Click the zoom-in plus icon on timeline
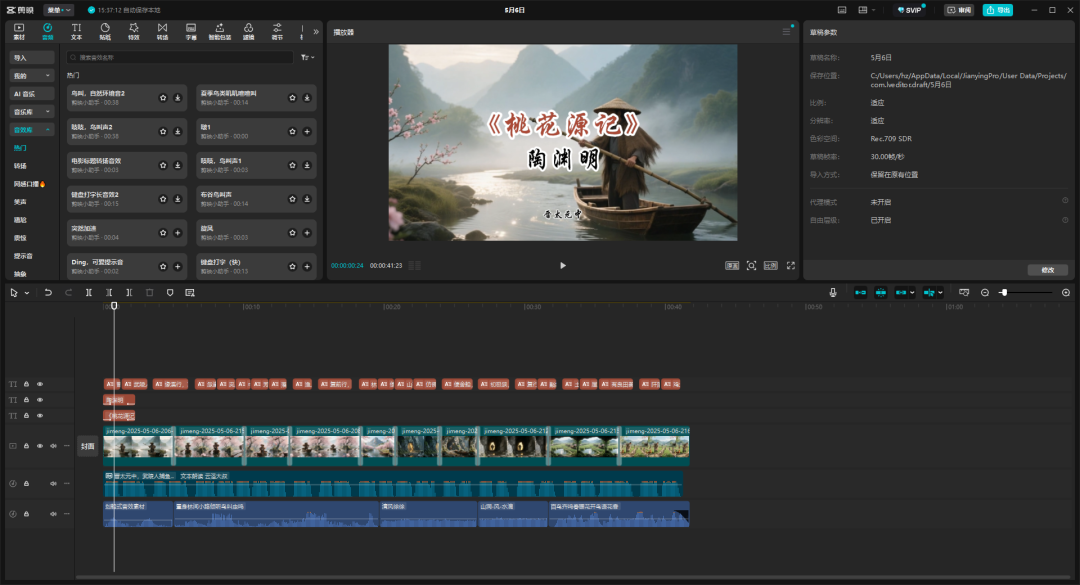The height and width of the screenshot is (585, 1080). (1066, 292)
